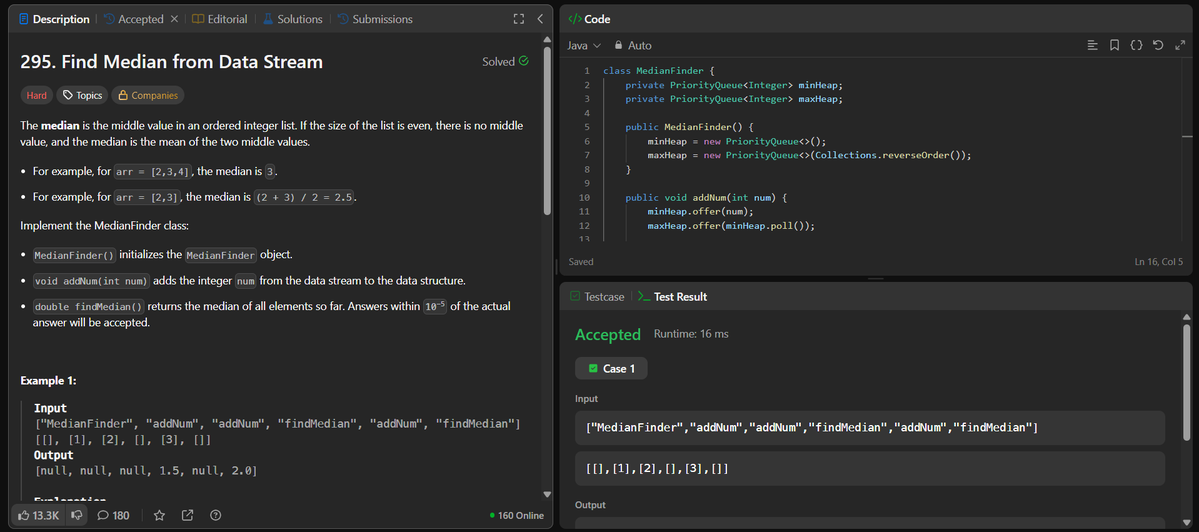Click the curly braces icon in toolbar
The width and height of the screenshot is (1199, 532).
coord(1136,46)
